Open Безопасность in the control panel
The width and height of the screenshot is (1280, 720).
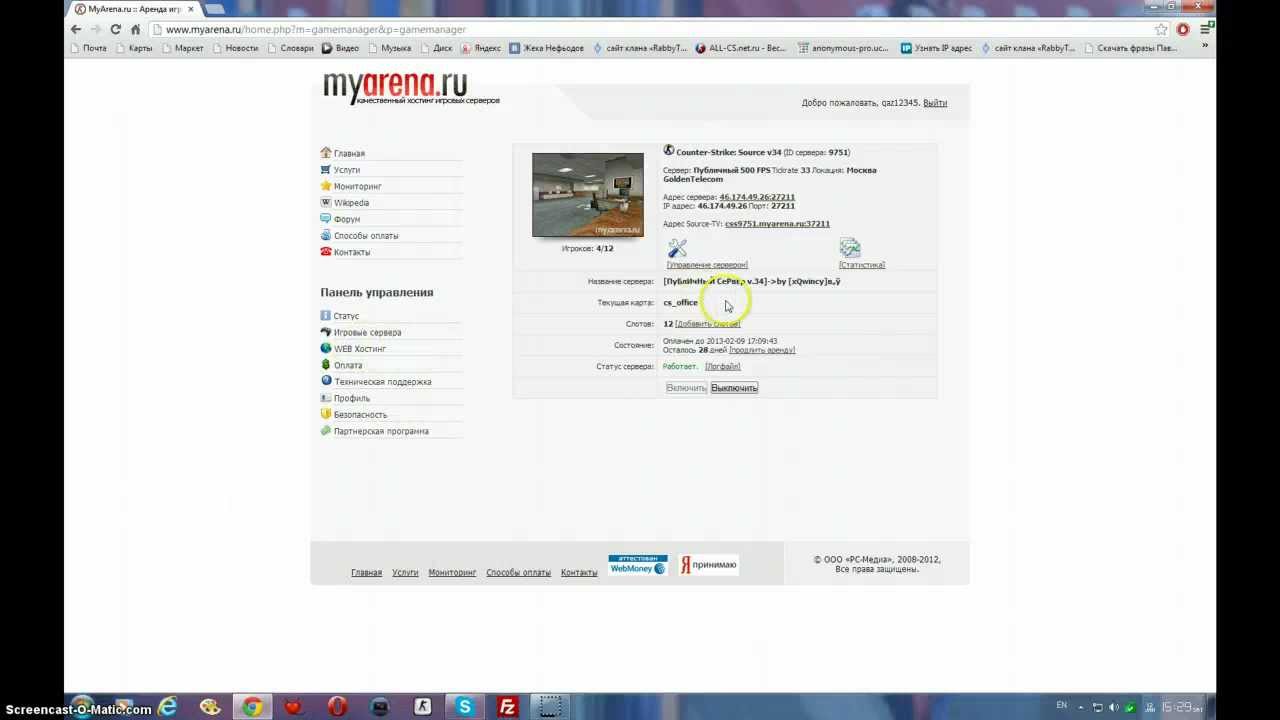(360, 415)
